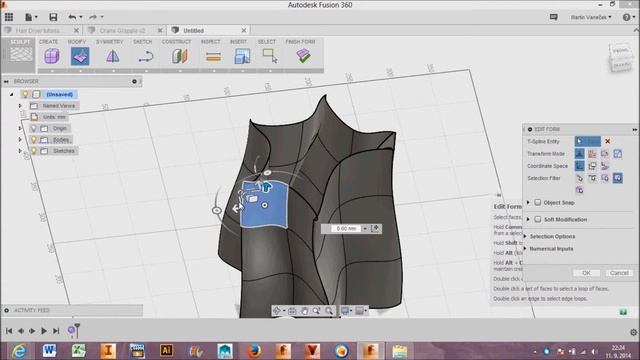Select the third Transform Mode icon
This screenshot has height=360, width=640.
click(x=604, y=153)
